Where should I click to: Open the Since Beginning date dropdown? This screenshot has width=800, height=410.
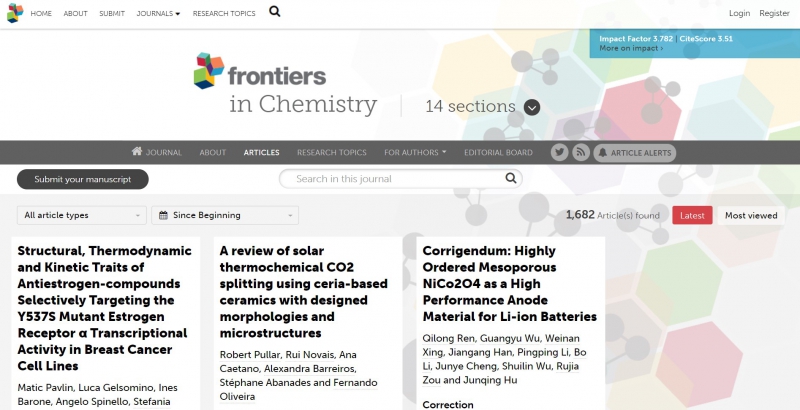(x=225, y=215)
